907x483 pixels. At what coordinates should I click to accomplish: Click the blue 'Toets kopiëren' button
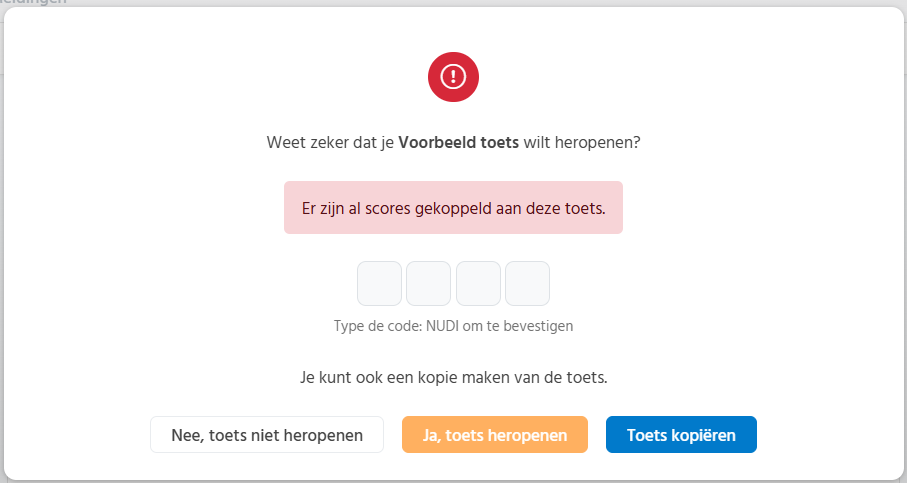pos(681,435)
